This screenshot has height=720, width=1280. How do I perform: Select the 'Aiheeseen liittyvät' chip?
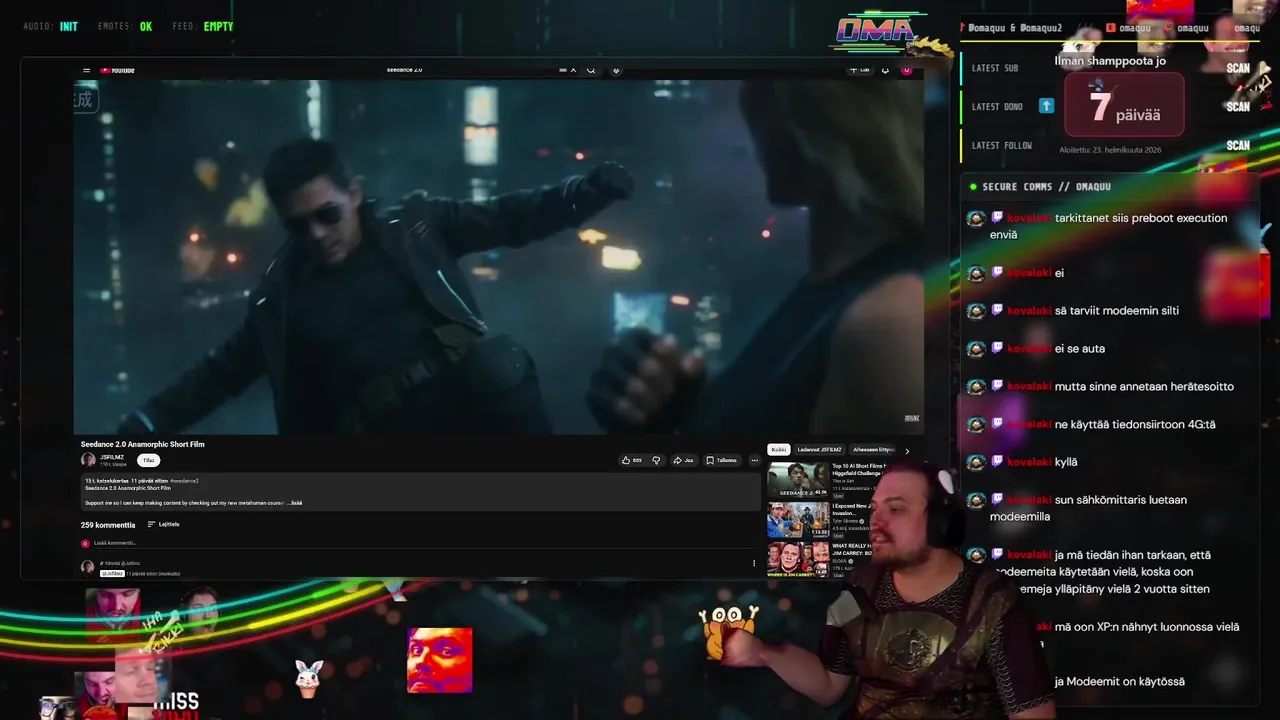(x=872, y=450)
